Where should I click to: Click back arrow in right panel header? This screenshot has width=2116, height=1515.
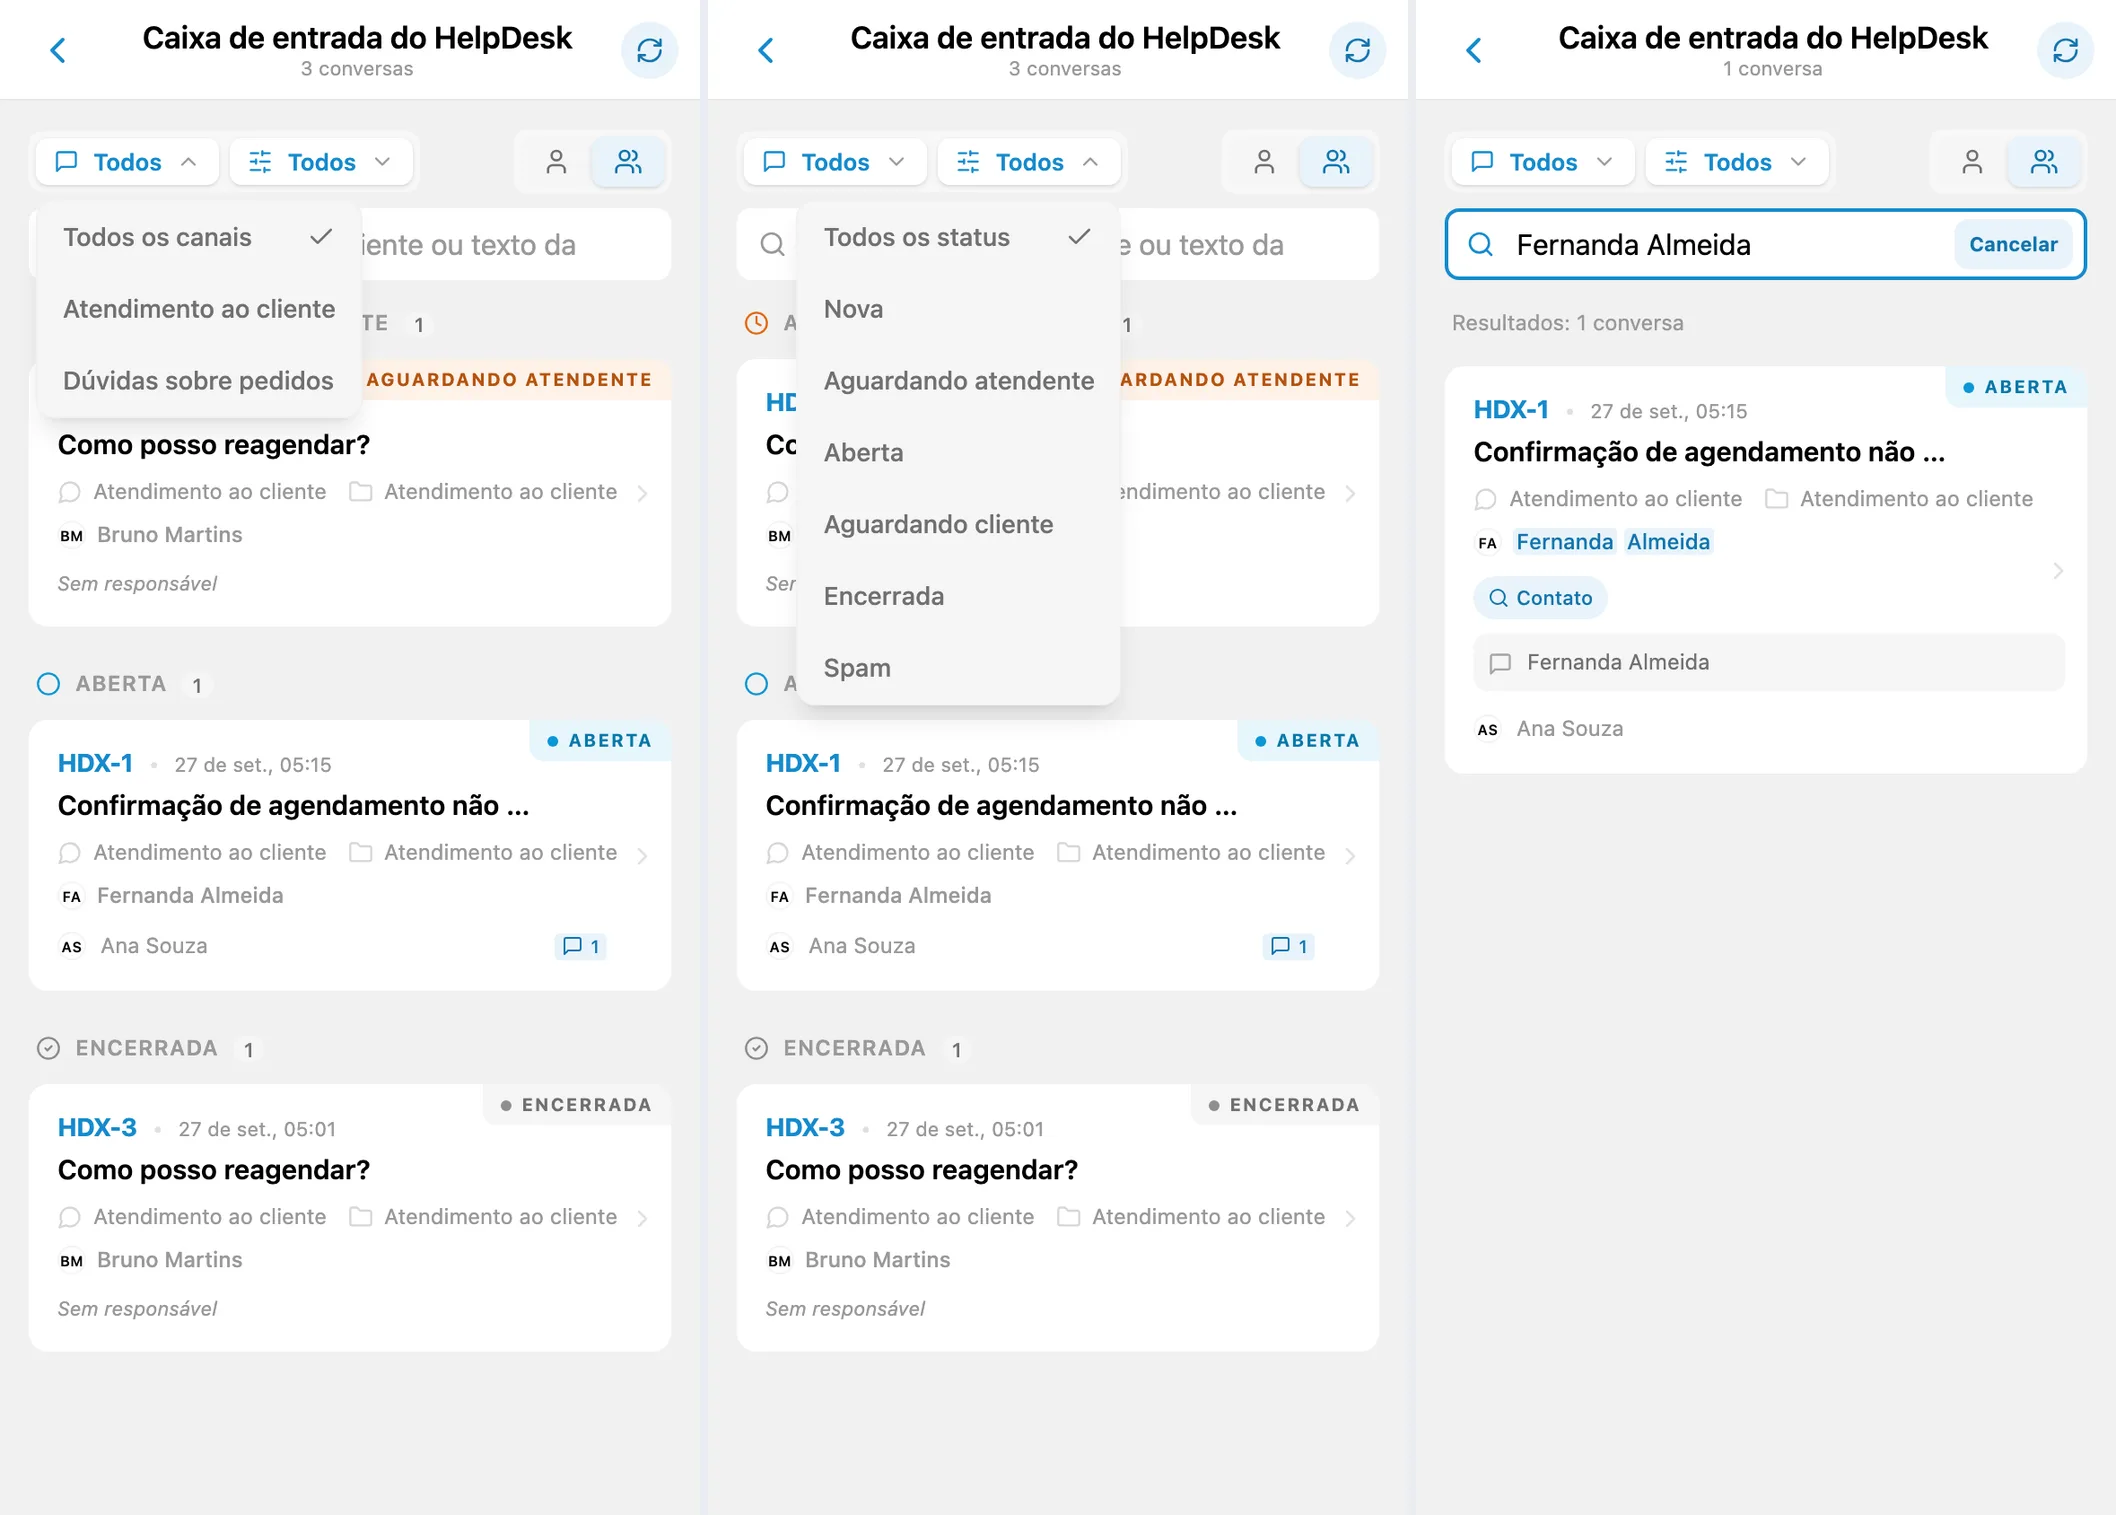pyautogui.click(x=1474, y=50)
